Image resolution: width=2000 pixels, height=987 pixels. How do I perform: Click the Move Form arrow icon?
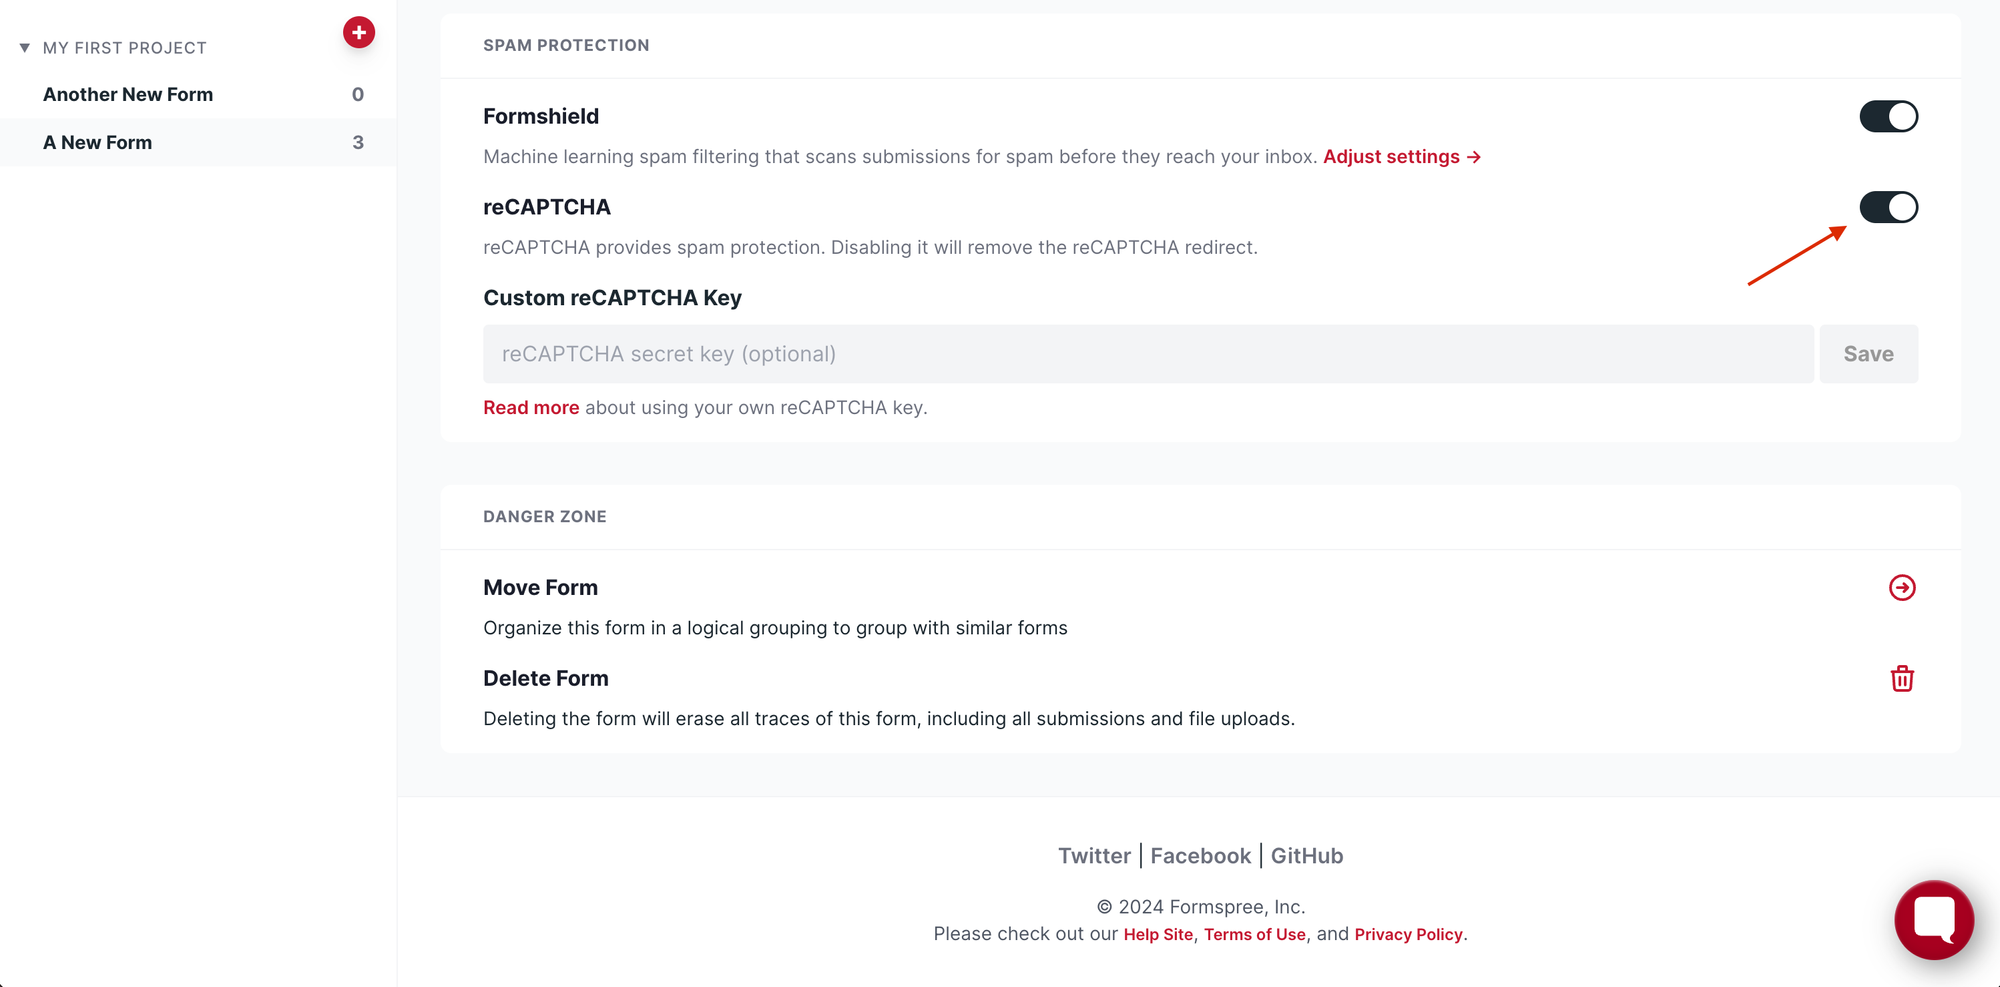tap(1902, 588)
